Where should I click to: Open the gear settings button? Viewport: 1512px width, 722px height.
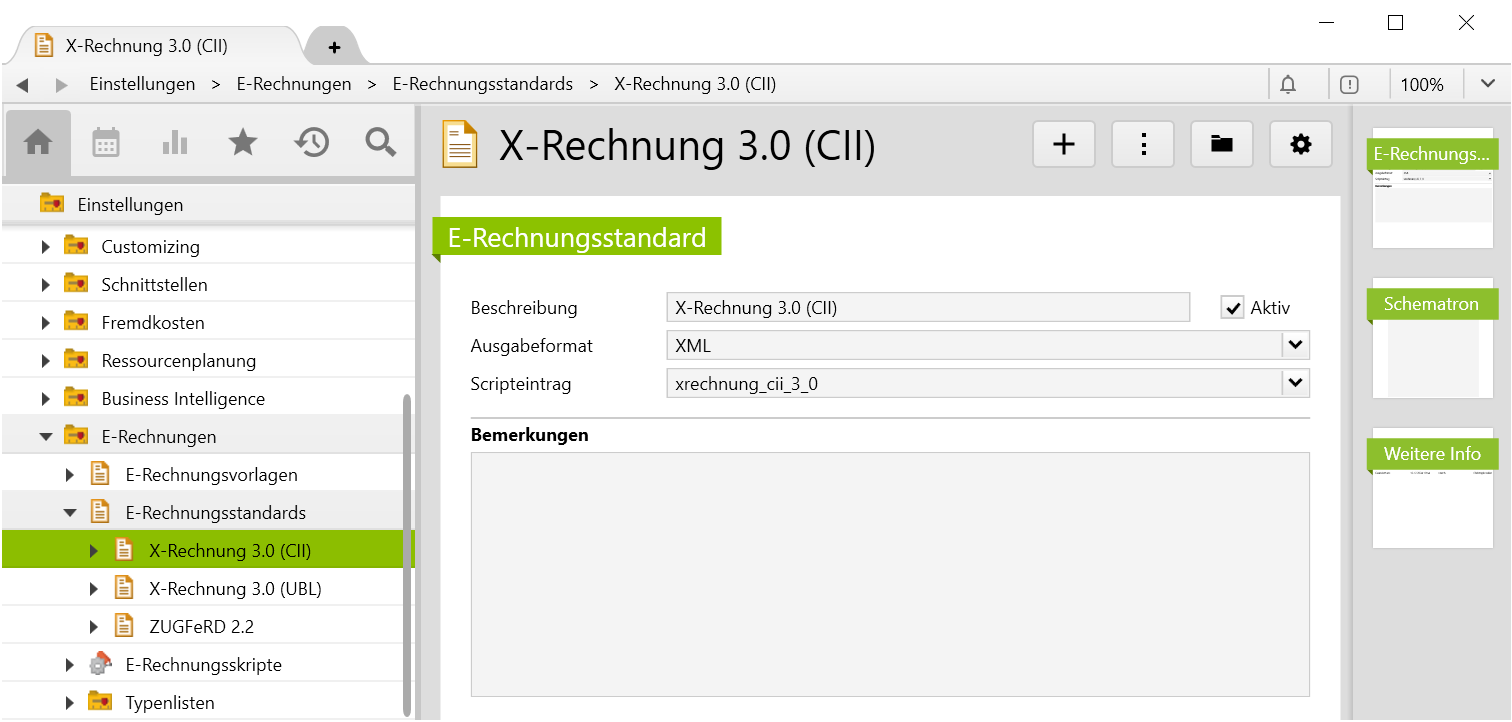1300,145
